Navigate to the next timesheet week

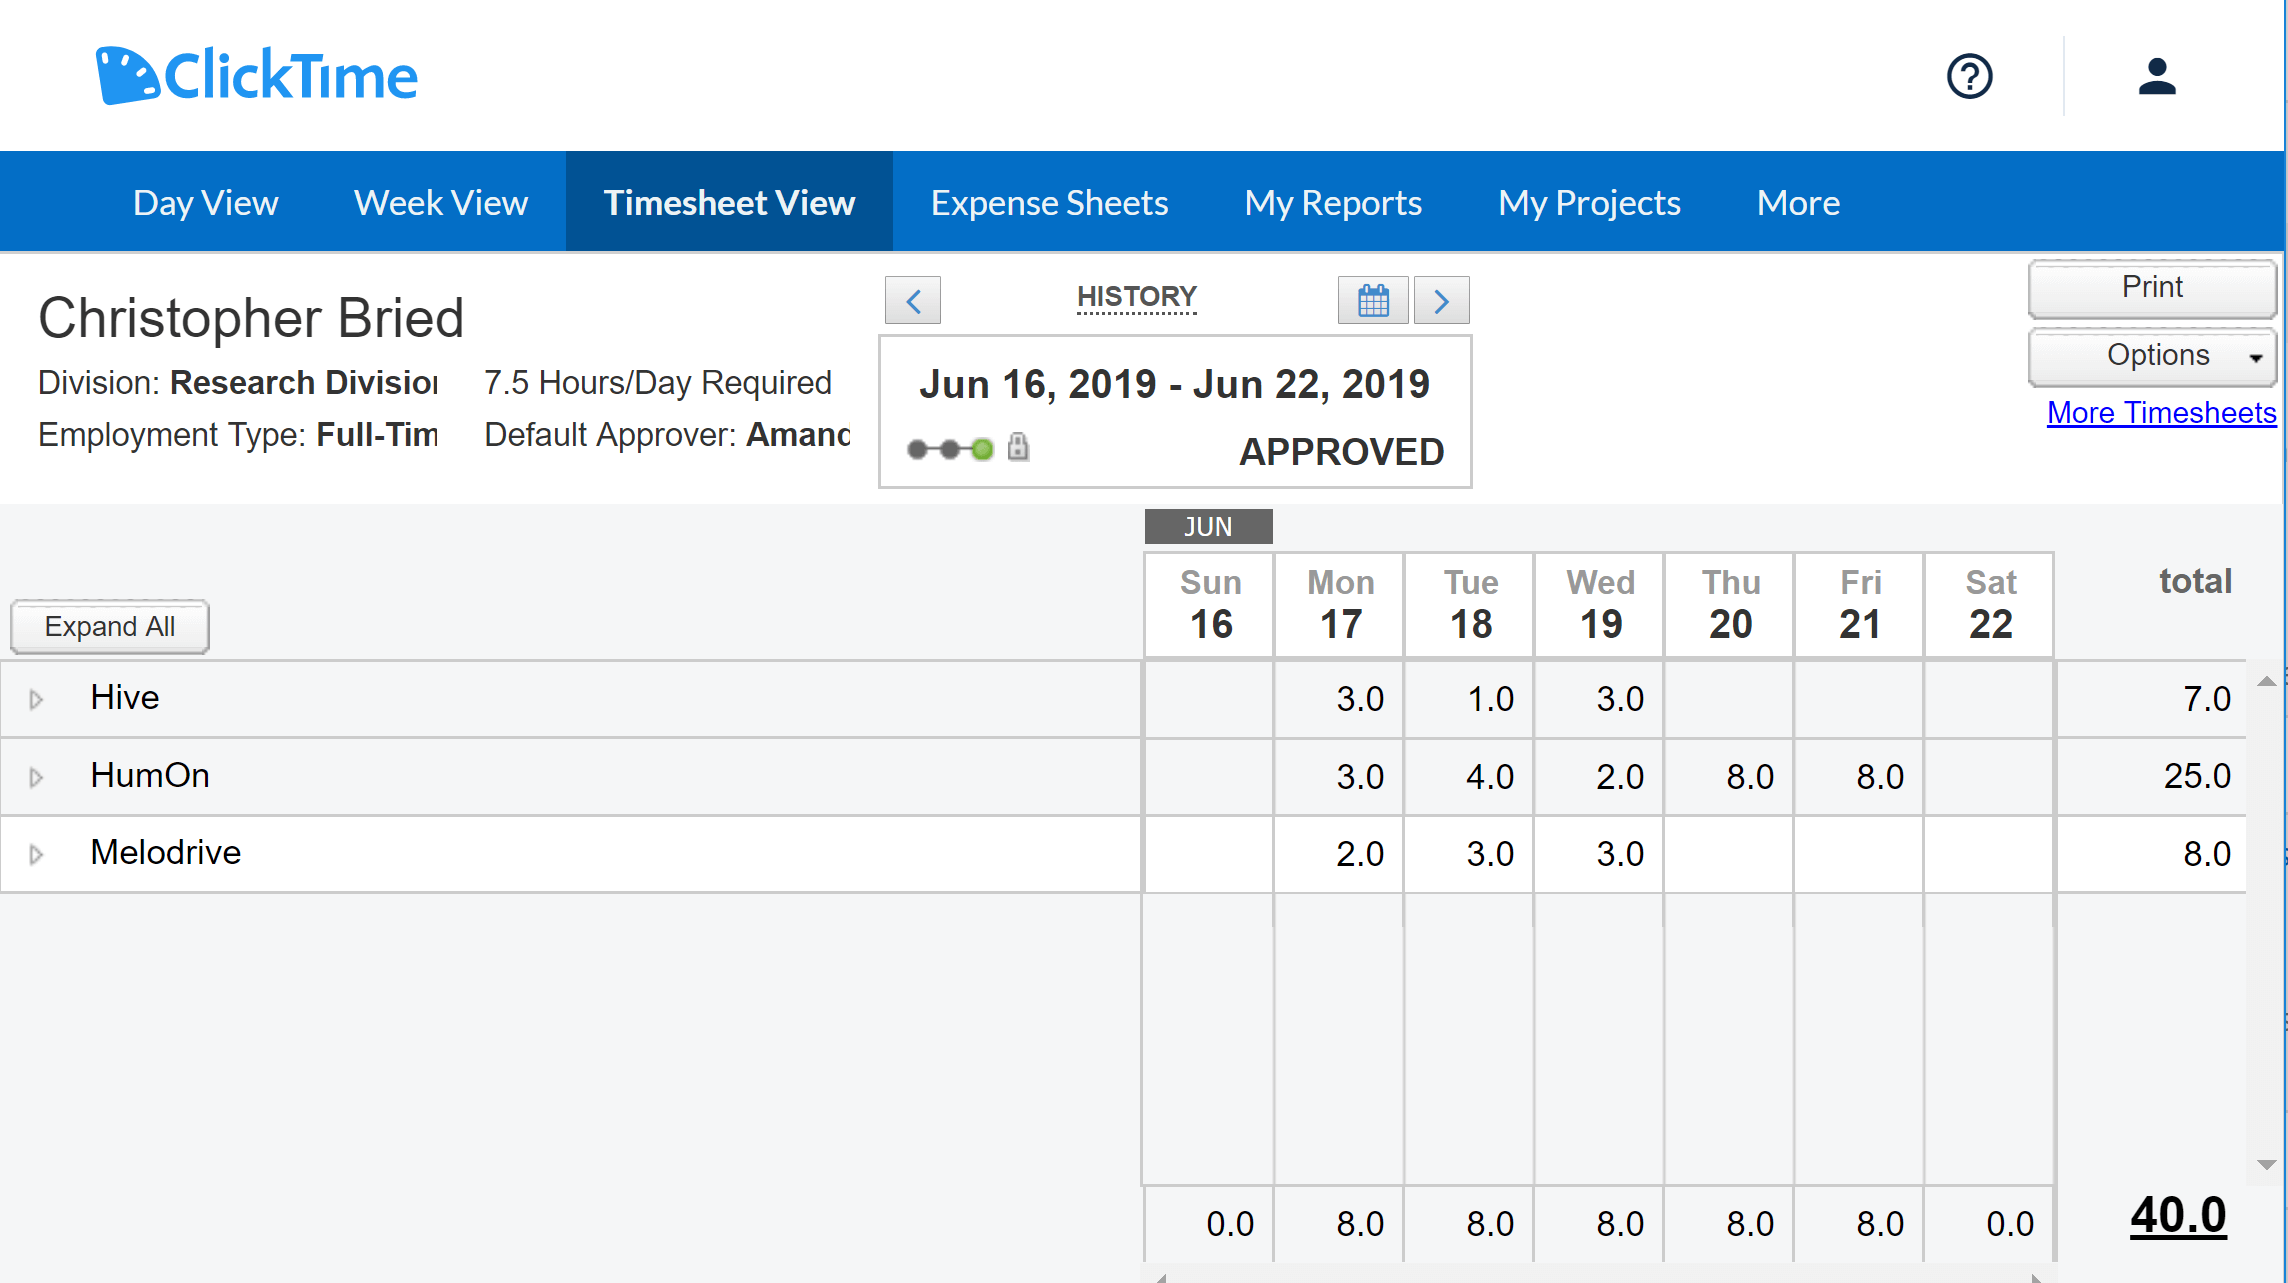(x=1441, y=300)
